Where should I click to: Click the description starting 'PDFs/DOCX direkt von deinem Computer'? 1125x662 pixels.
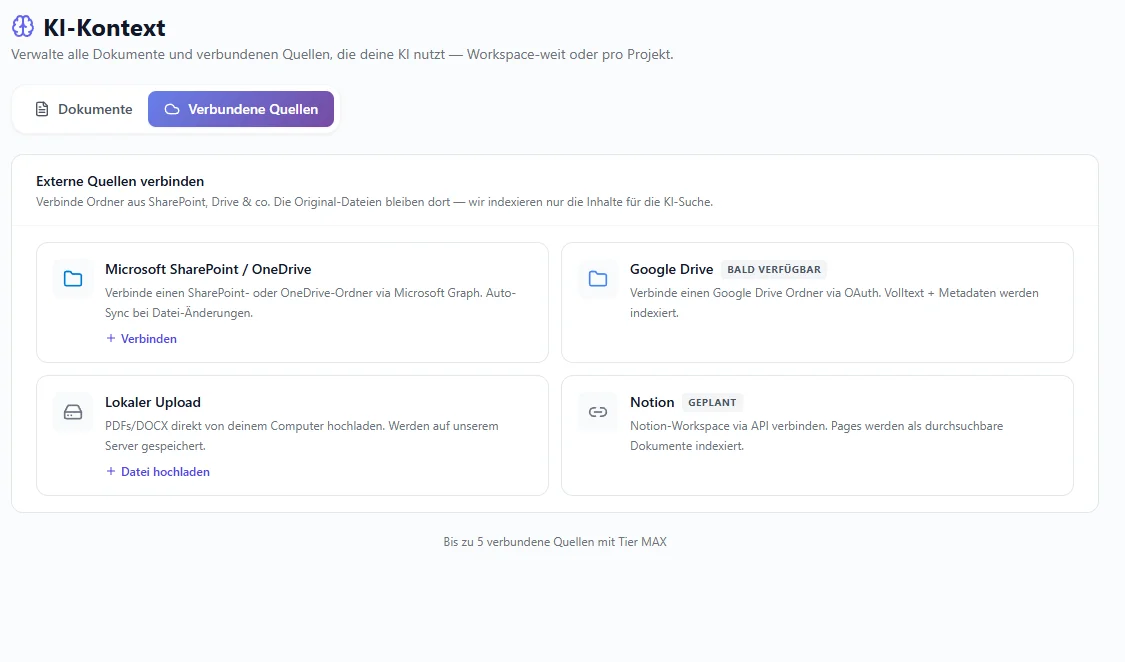(x=301, y=435)
